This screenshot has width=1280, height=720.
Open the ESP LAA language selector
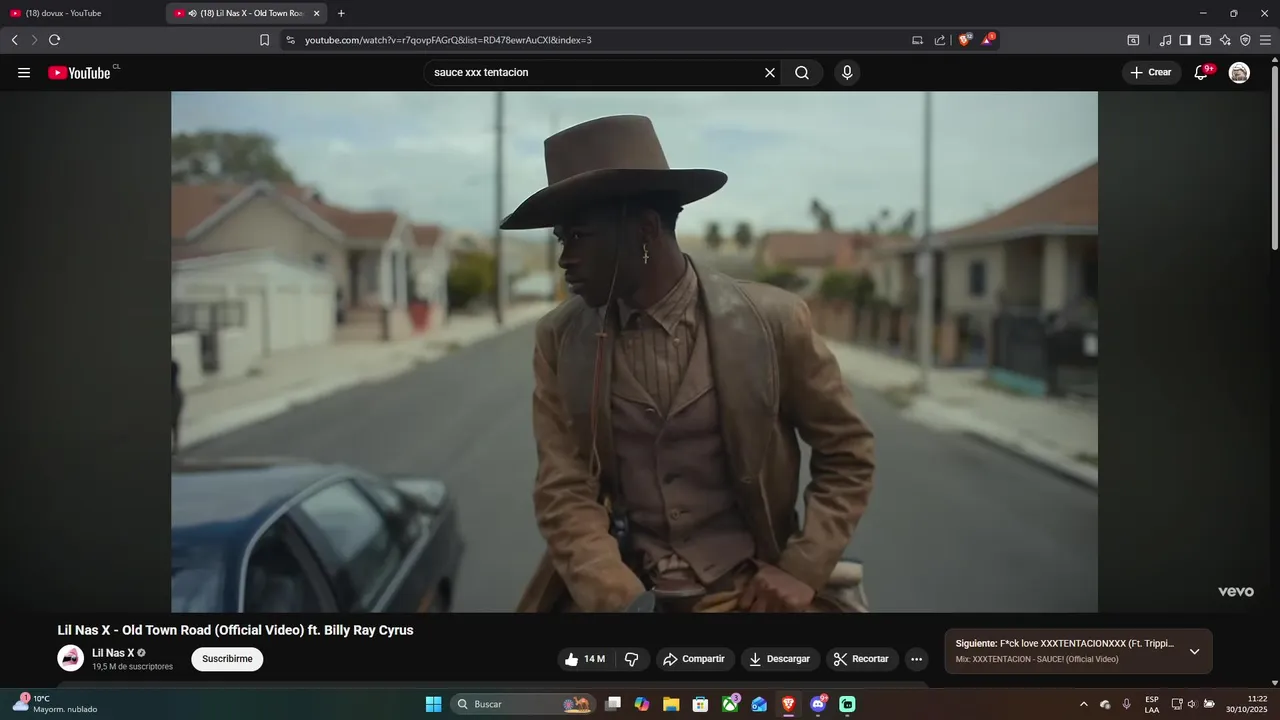coord(1152,704)
